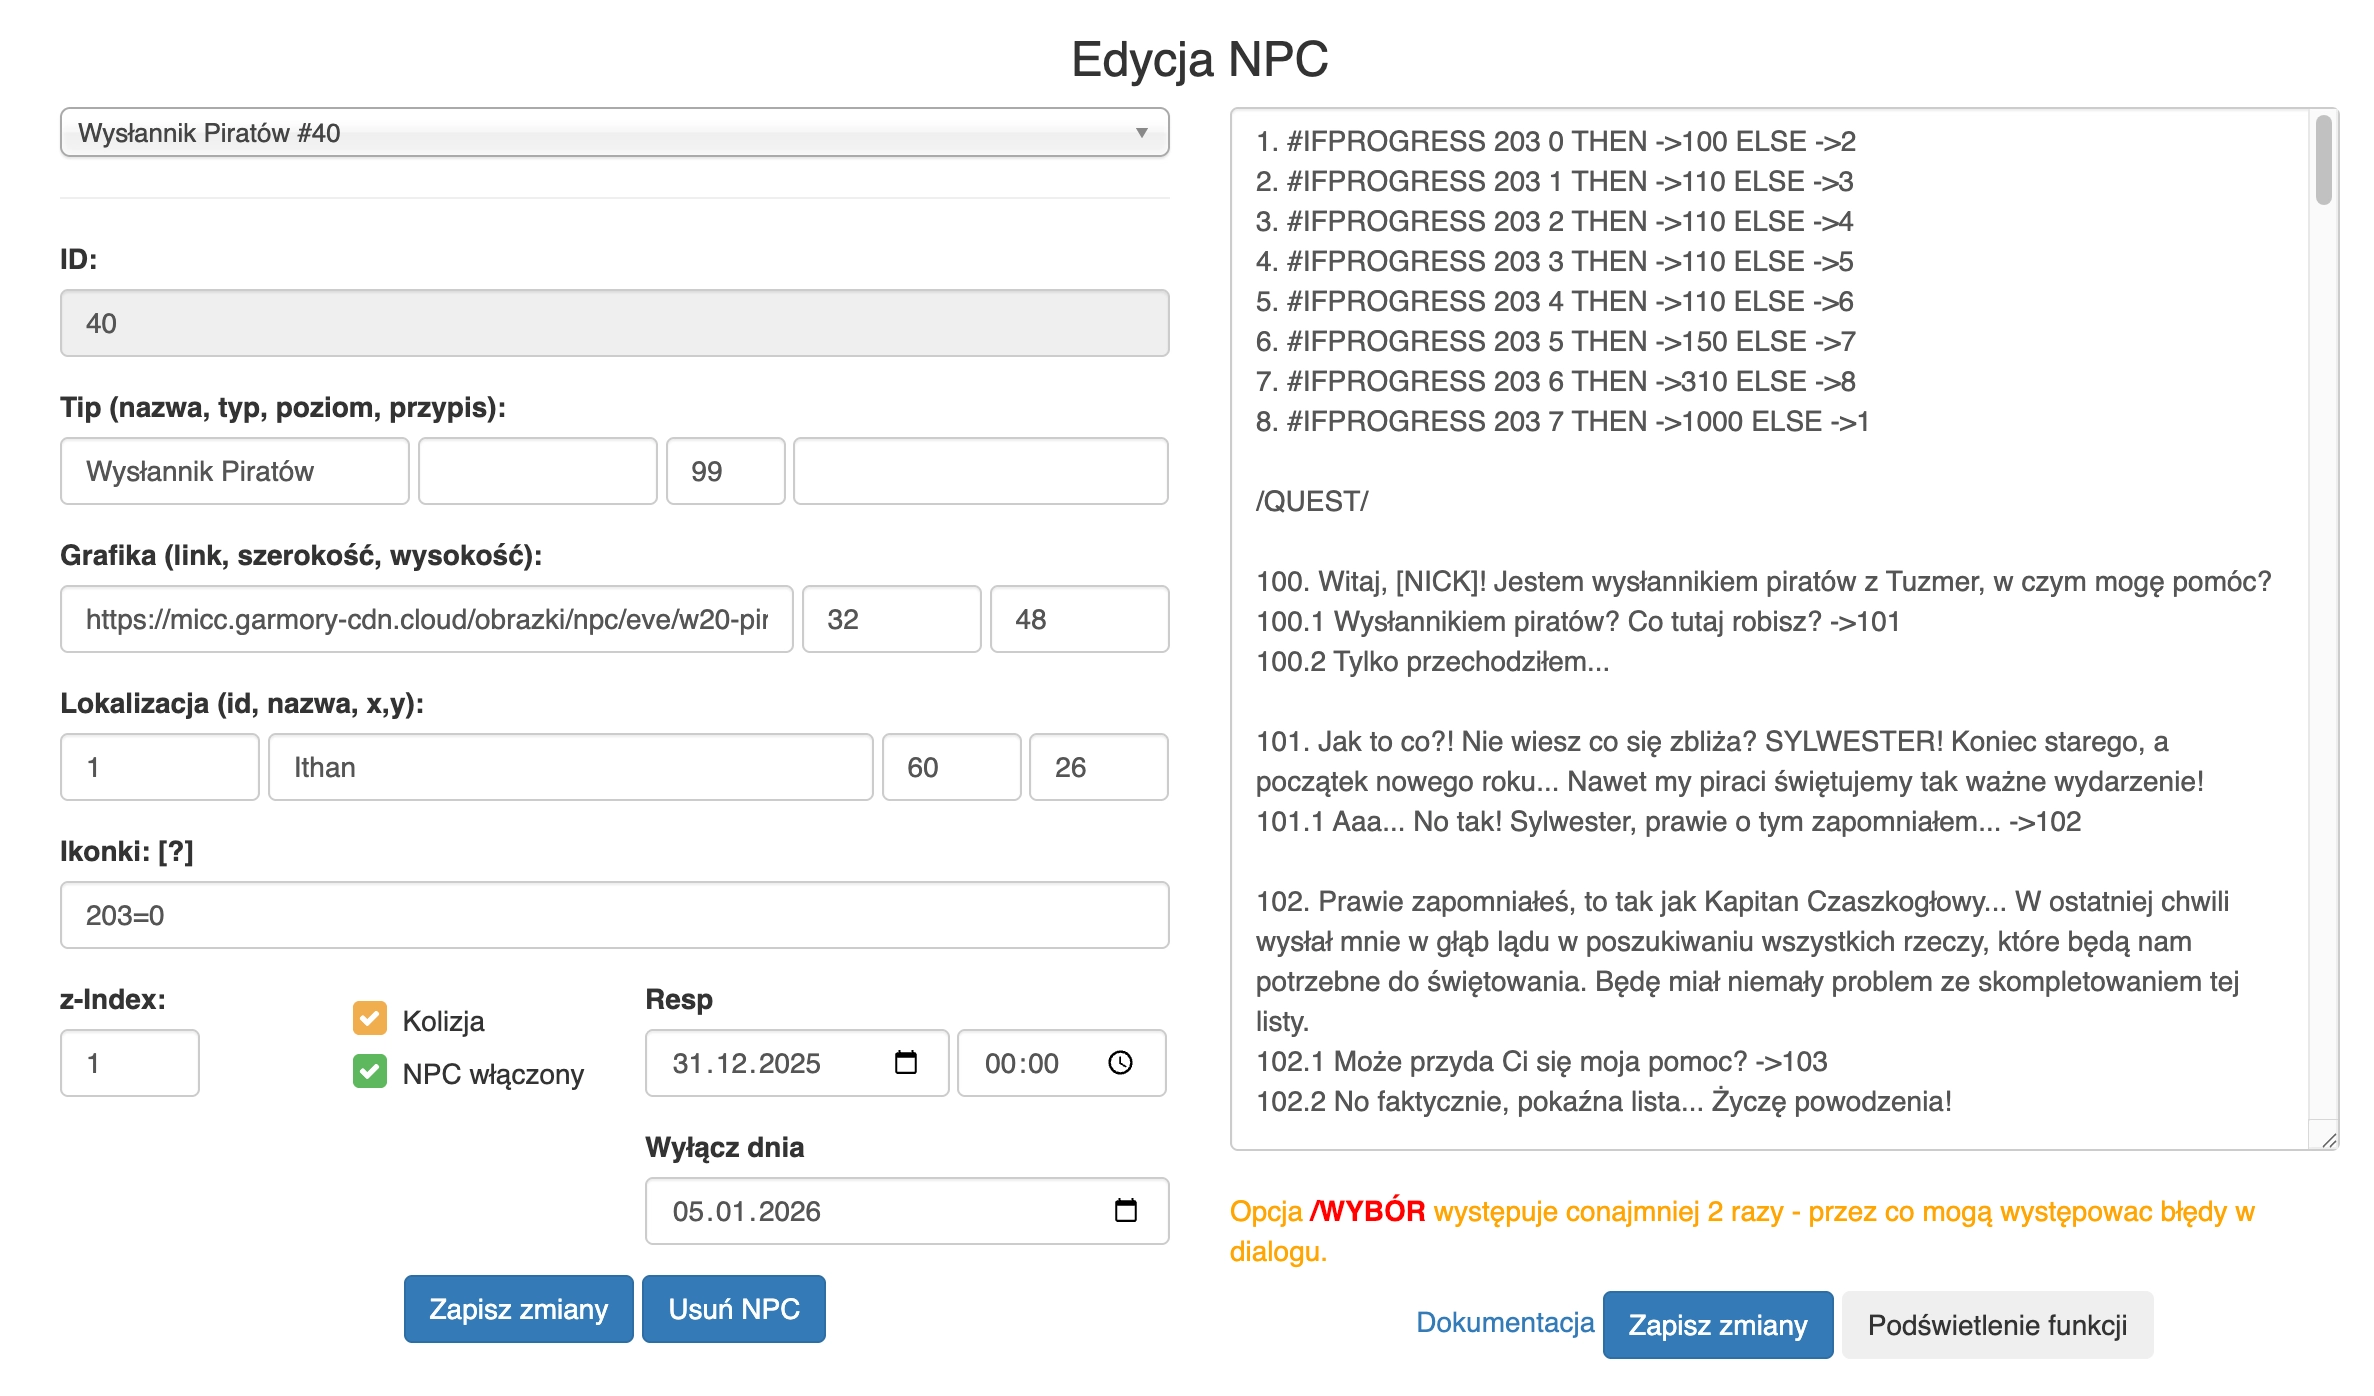Click the level field showing 99
Viewport: 2374px width, 1396px height.
click(x=725, y=471)
